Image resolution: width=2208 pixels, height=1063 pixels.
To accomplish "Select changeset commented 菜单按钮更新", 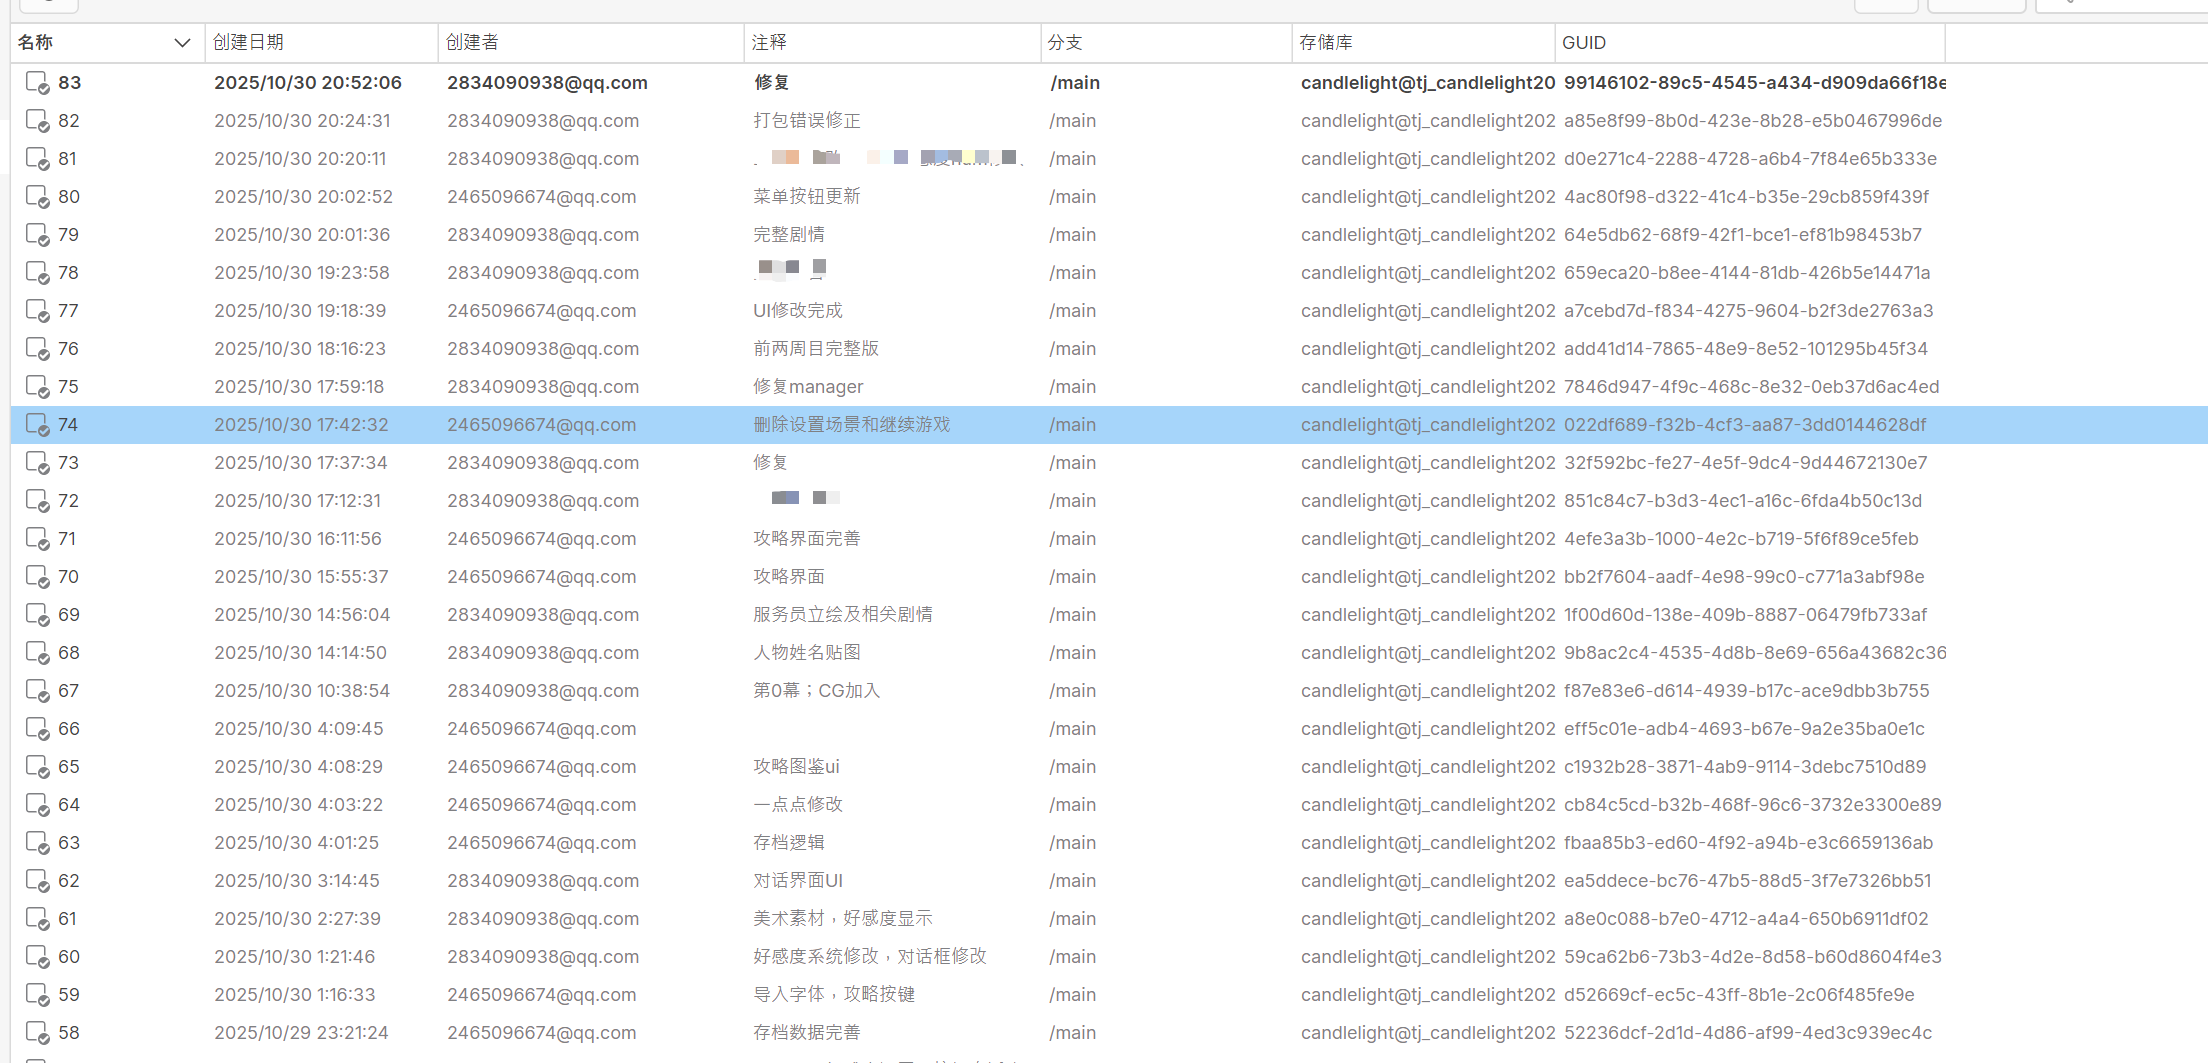I will [x=806, y=197].
